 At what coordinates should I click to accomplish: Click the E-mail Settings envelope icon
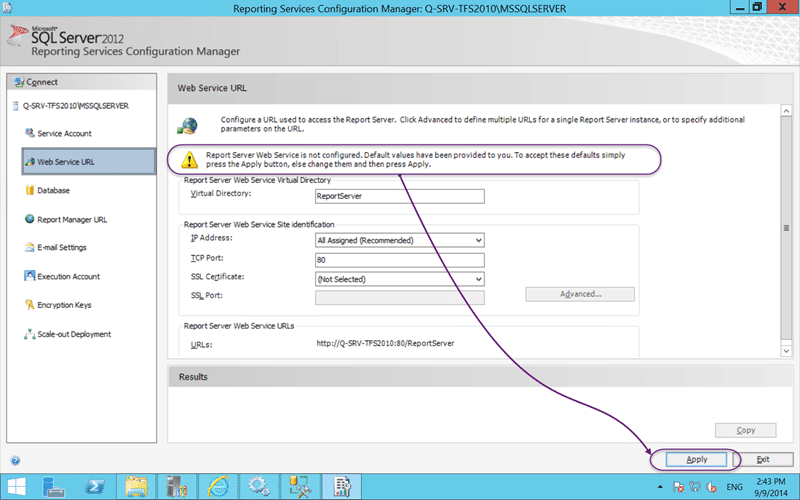pyautogui.click(x=30, y=247)
